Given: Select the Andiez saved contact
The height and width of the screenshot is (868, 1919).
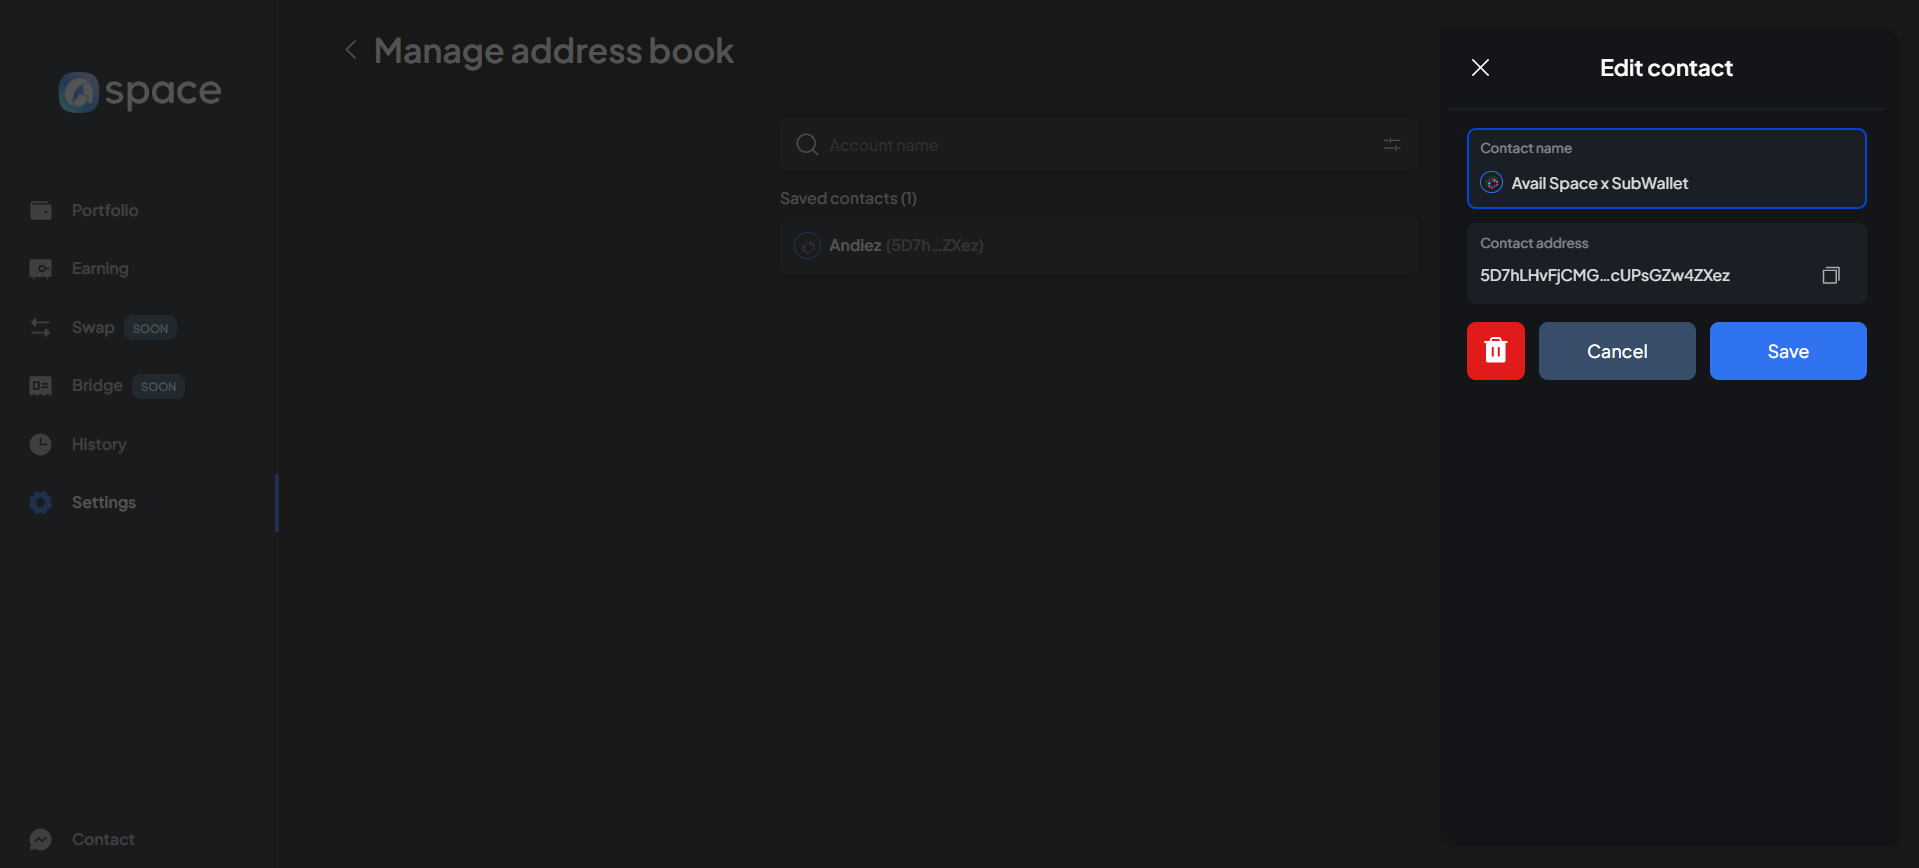Looking at the screenshot, I should pos(1098,246).
